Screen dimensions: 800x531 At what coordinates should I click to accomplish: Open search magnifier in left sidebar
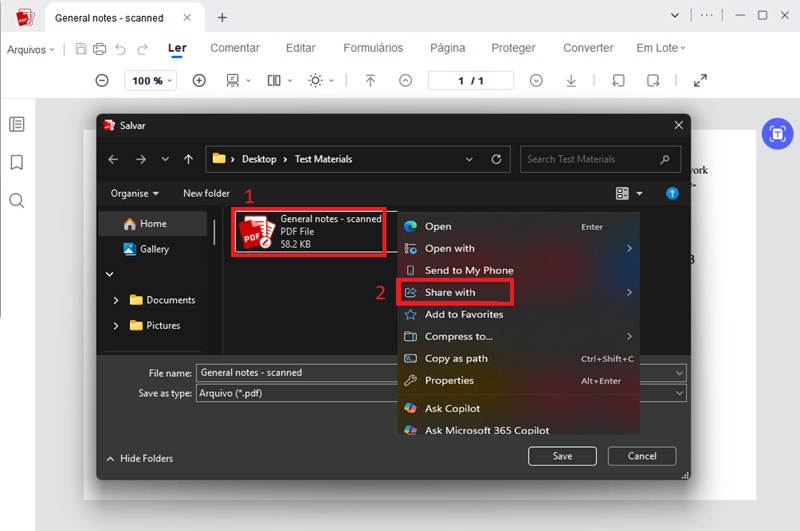tap(17, 200)
